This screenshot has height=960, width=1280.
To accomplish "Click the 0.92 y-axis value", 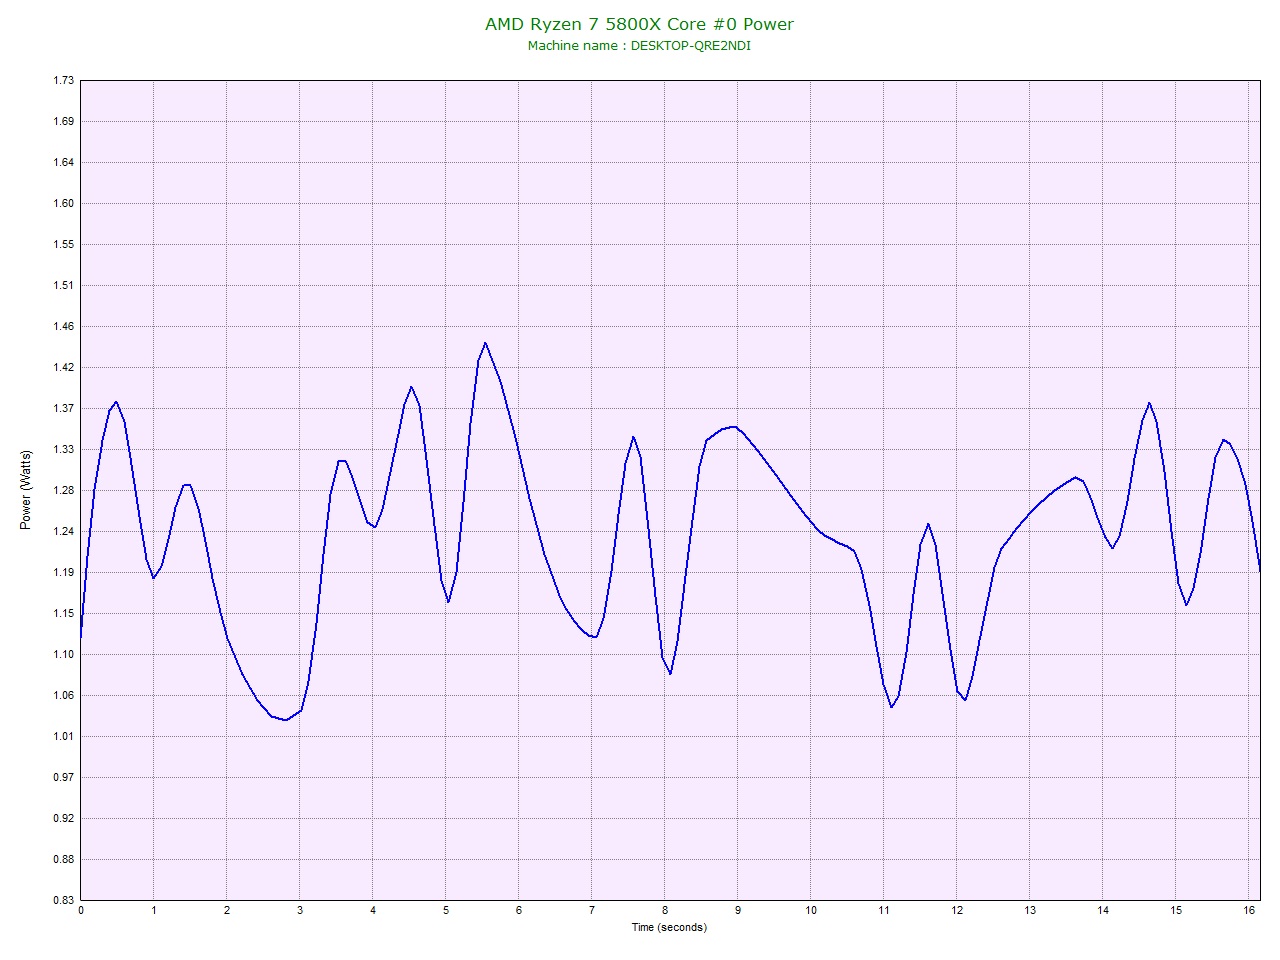I will point(63,818).
